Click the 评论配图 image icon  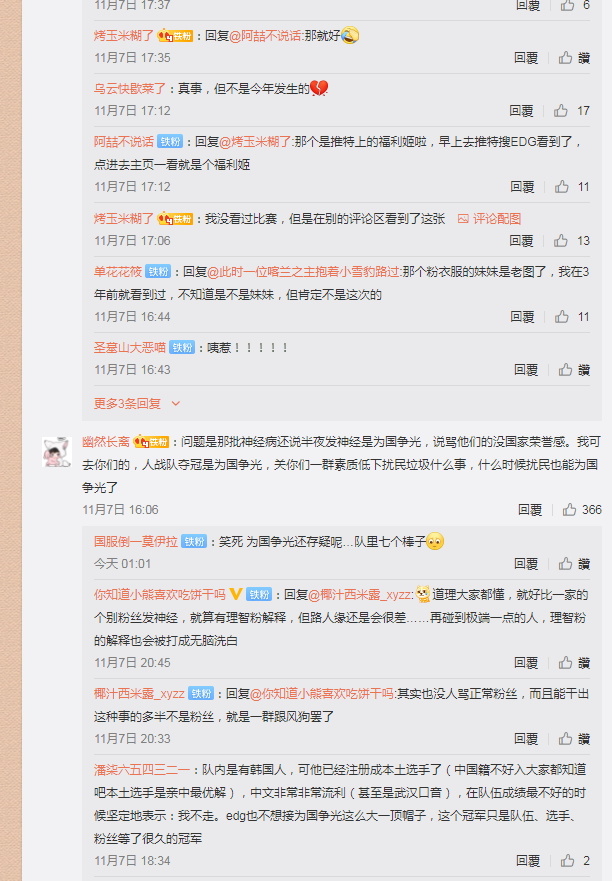[463, 219]
